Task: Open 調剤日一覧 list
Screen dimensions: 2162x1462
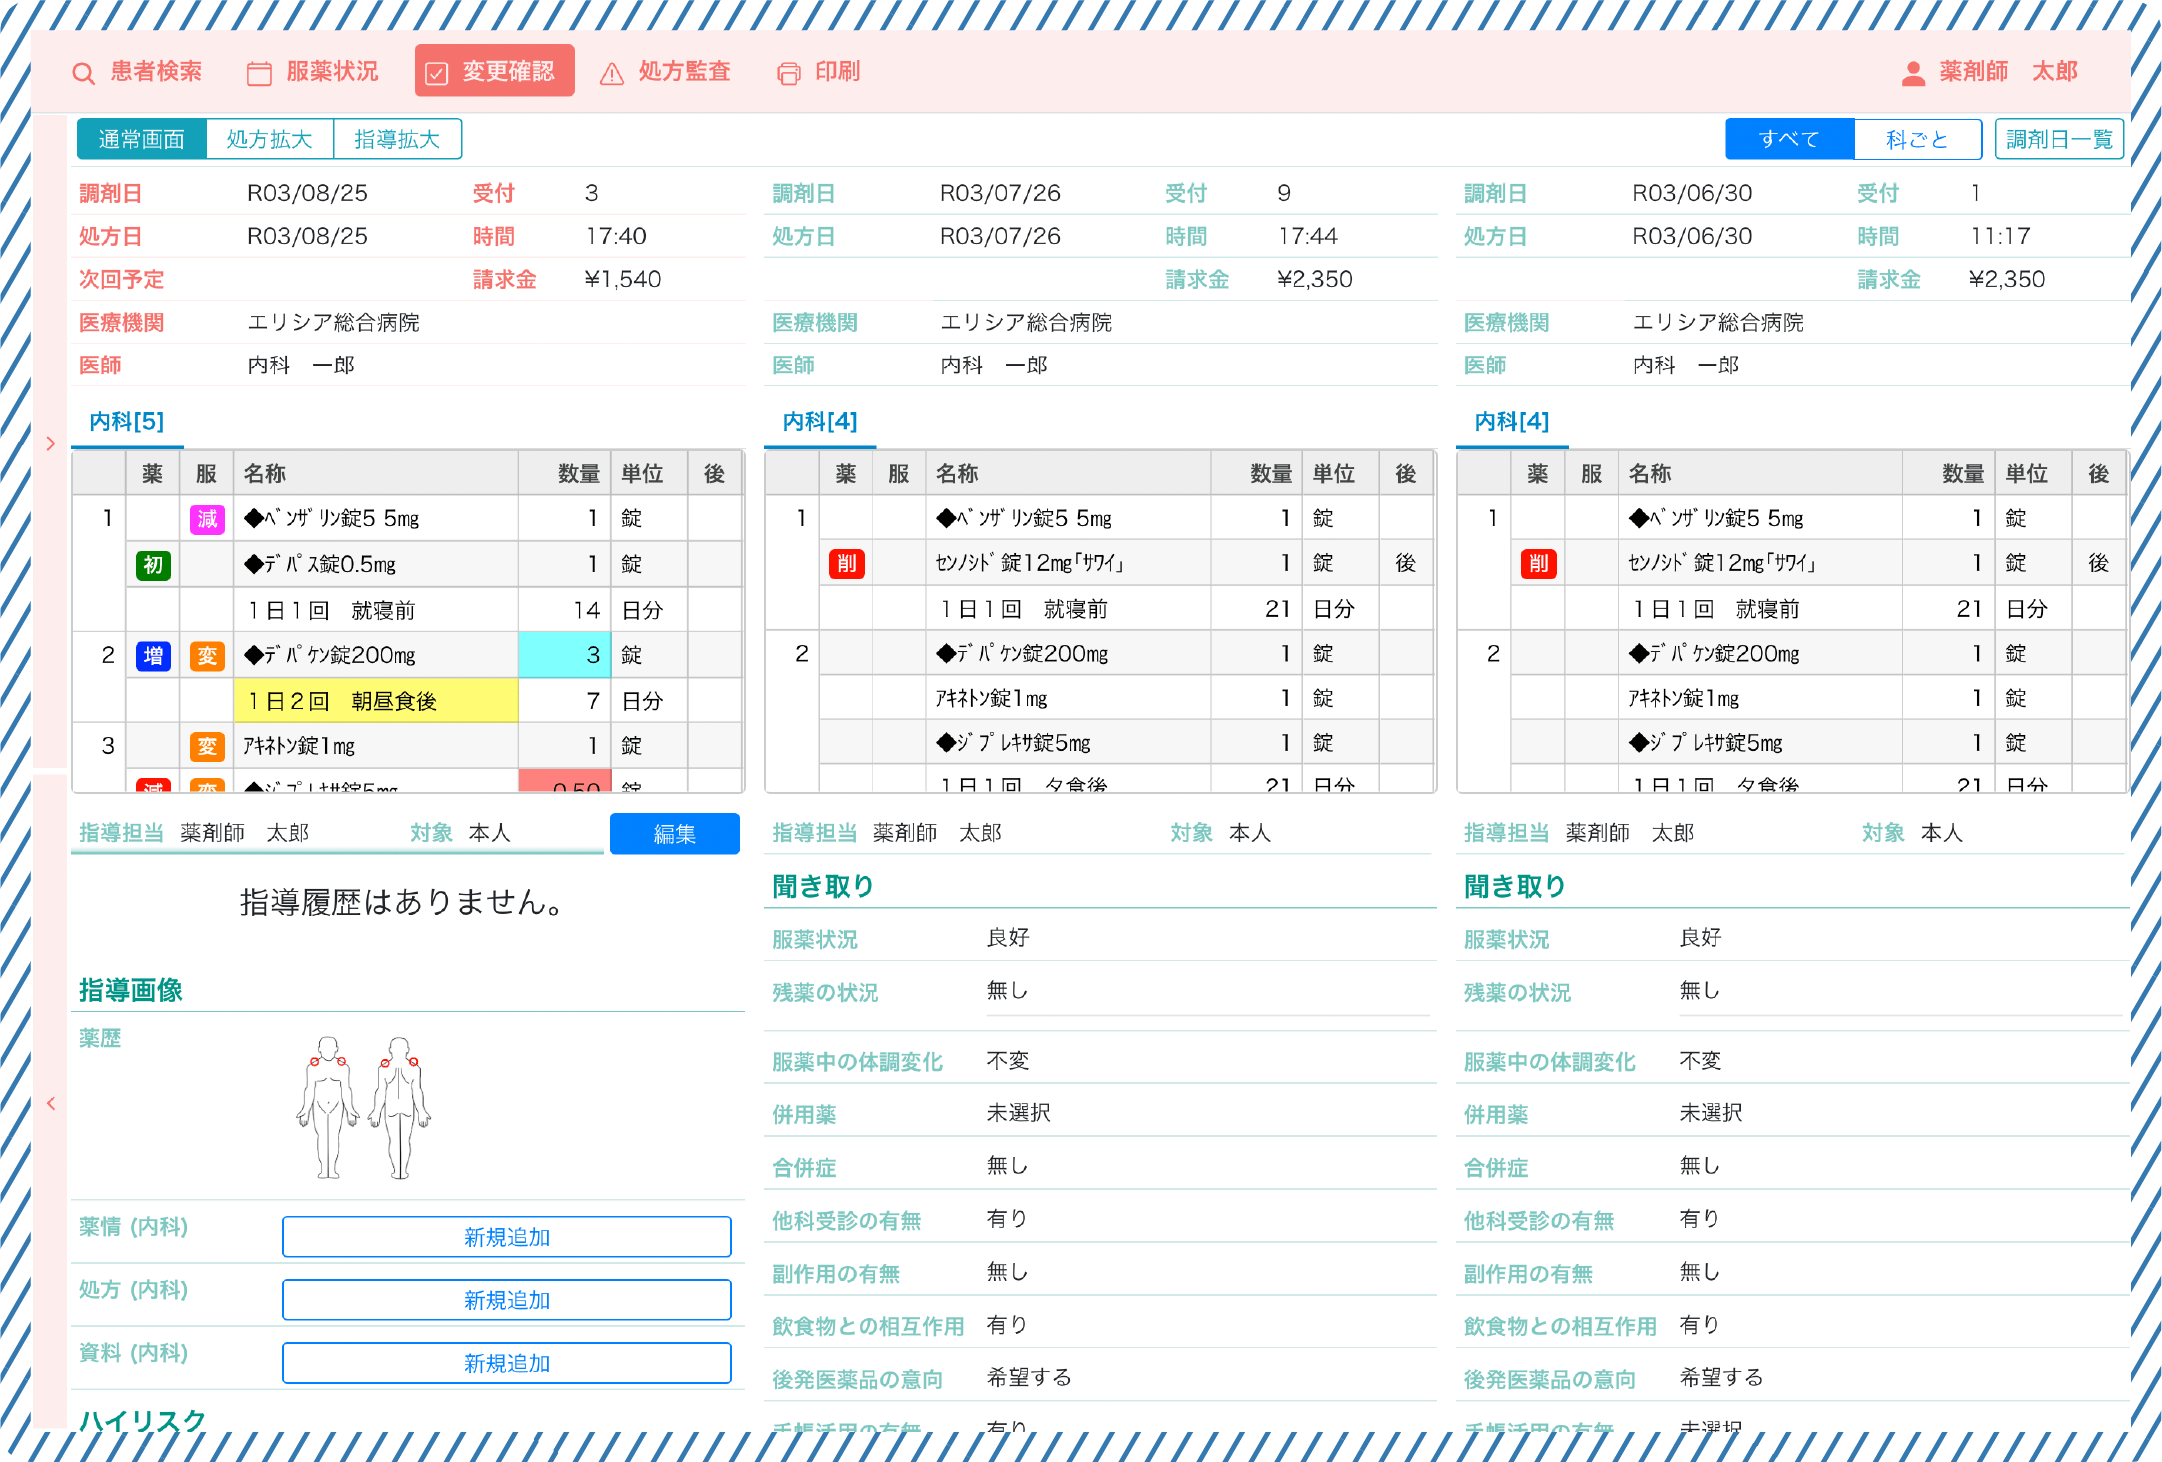Action: (x=2059, y=139)
